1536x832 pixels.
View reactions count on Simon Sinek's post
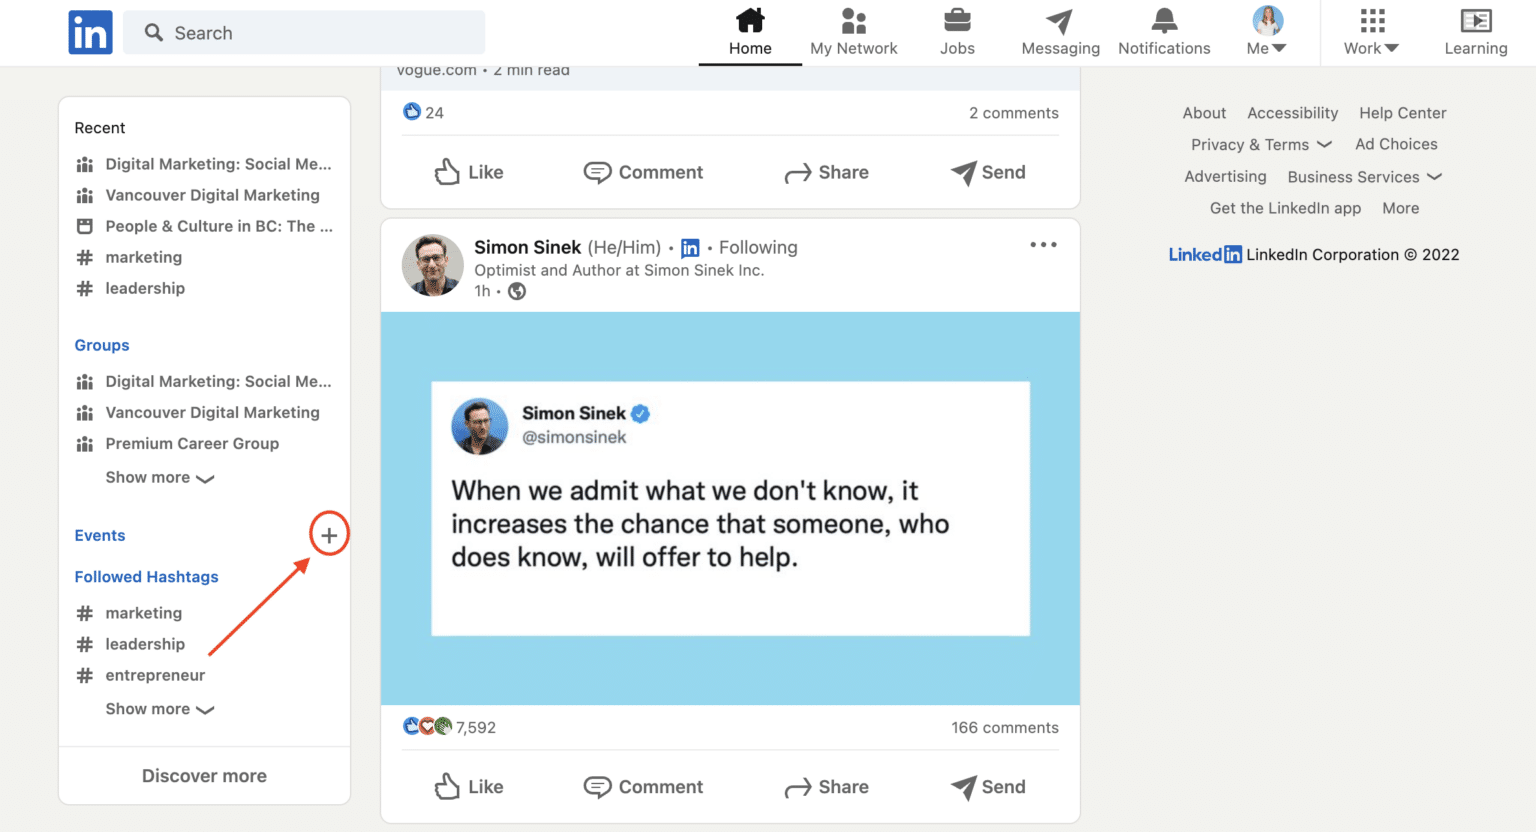(x=450, y=727)
